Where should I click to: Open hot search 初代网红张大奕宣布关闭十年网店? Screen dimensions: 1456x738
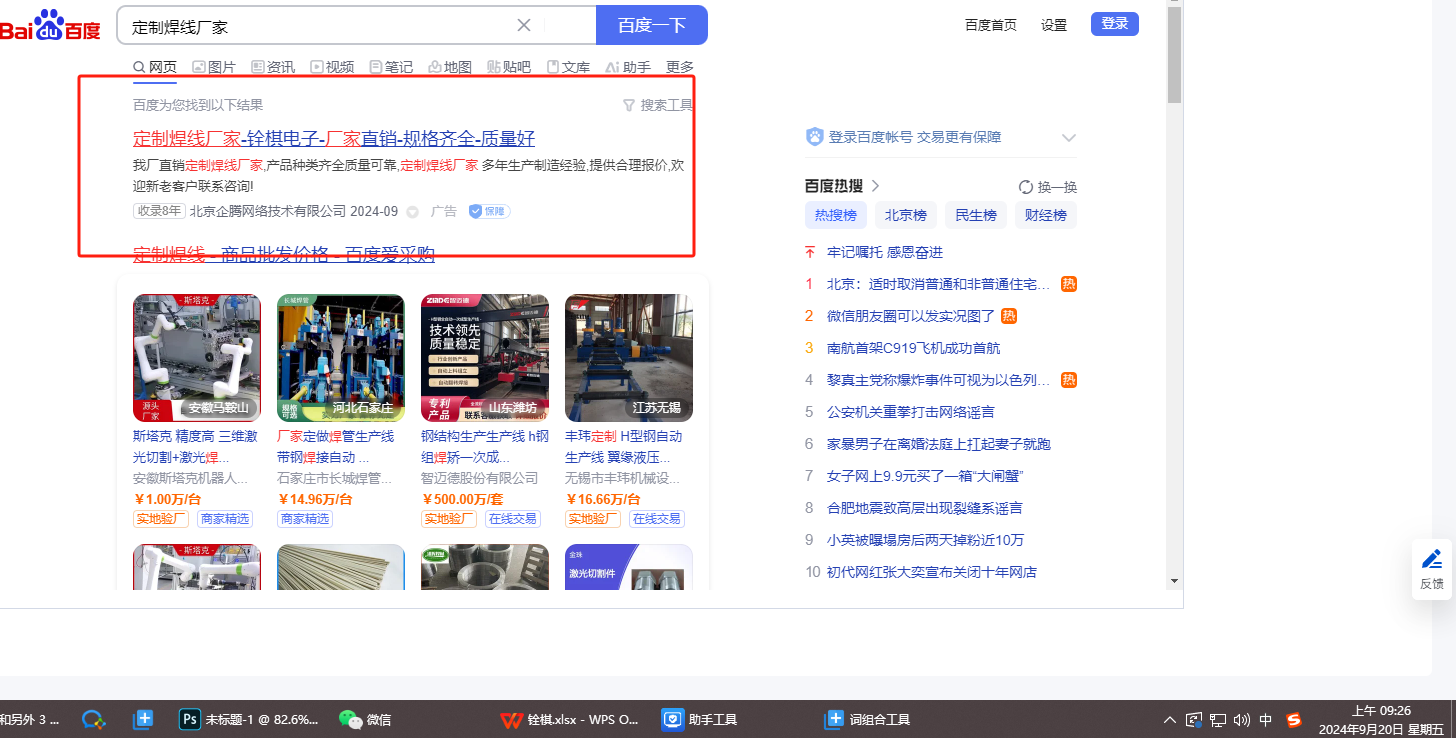click(932, 572)
